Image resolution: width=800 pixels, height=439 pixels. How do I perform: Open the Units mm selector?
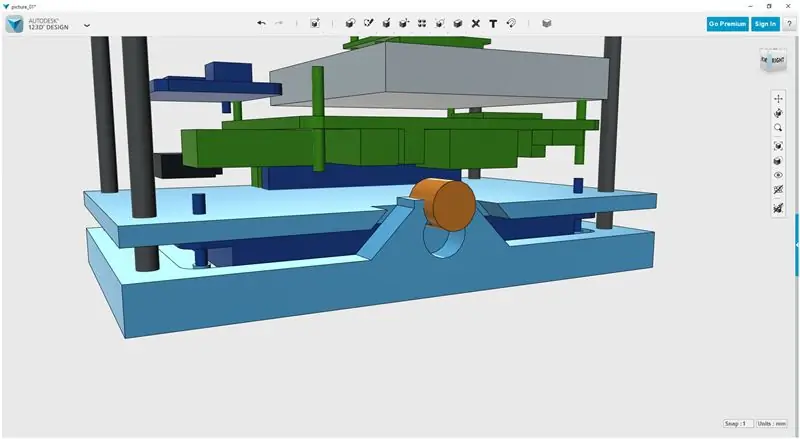[771, 424]
